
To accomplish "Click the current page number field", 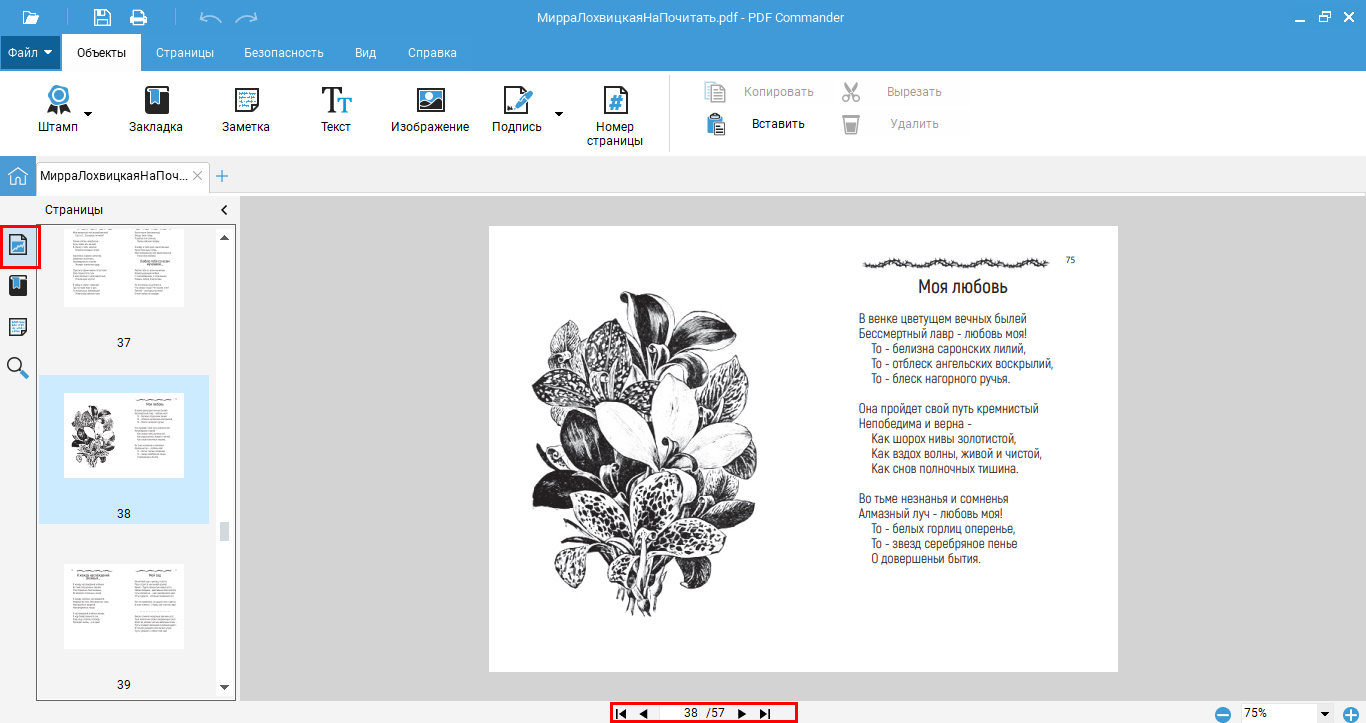I will coord(690,713).
